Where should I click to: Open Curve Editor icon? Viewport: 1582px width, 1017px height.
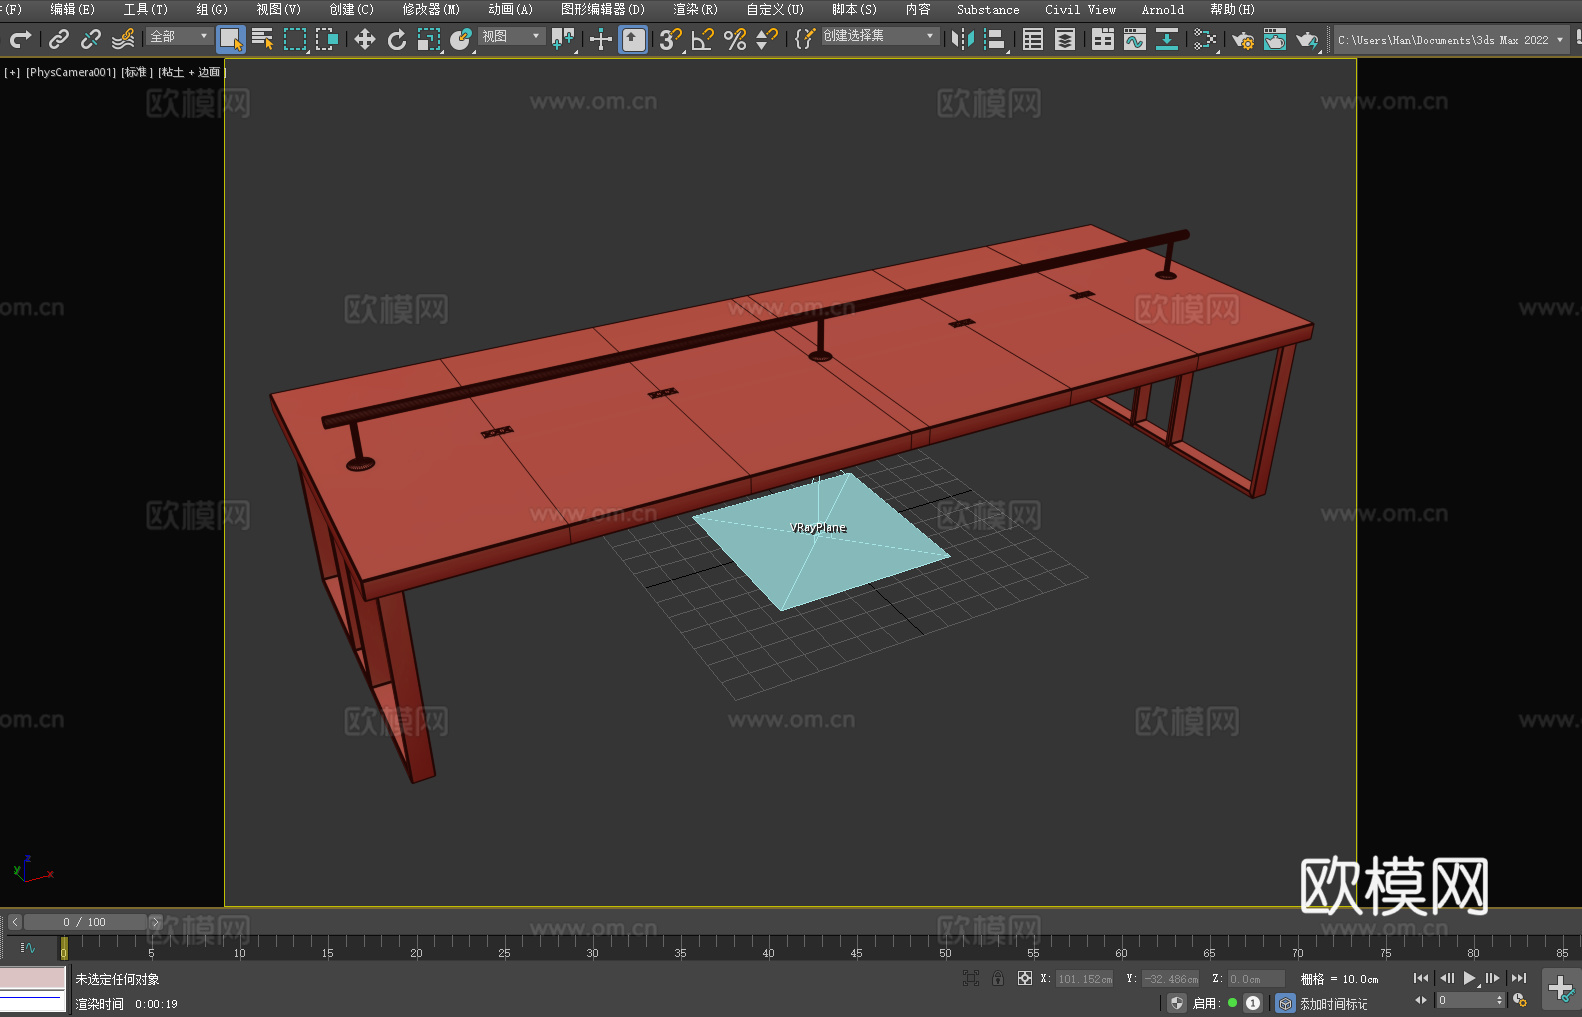coord(1135,39)
